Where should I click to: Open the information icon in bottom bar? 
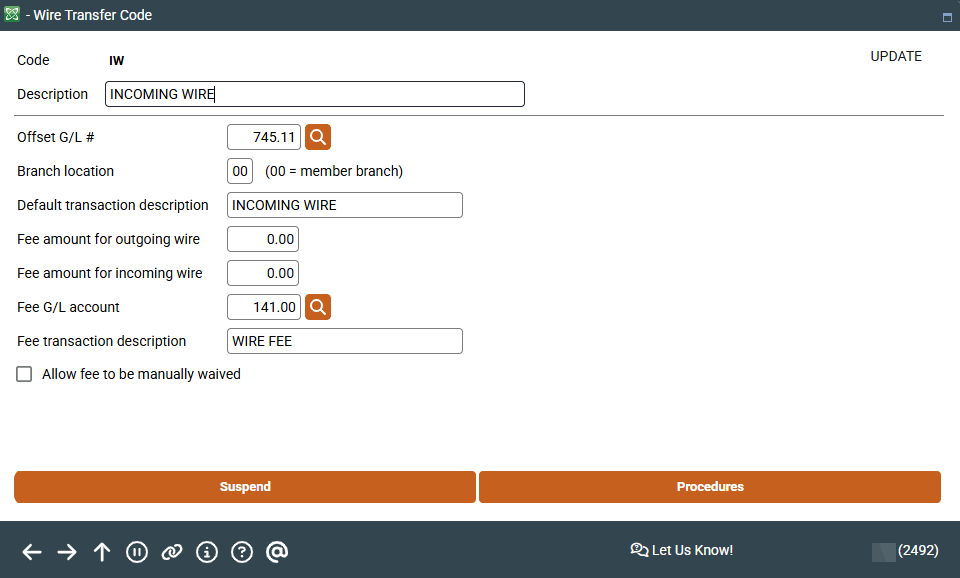[207, 552]
